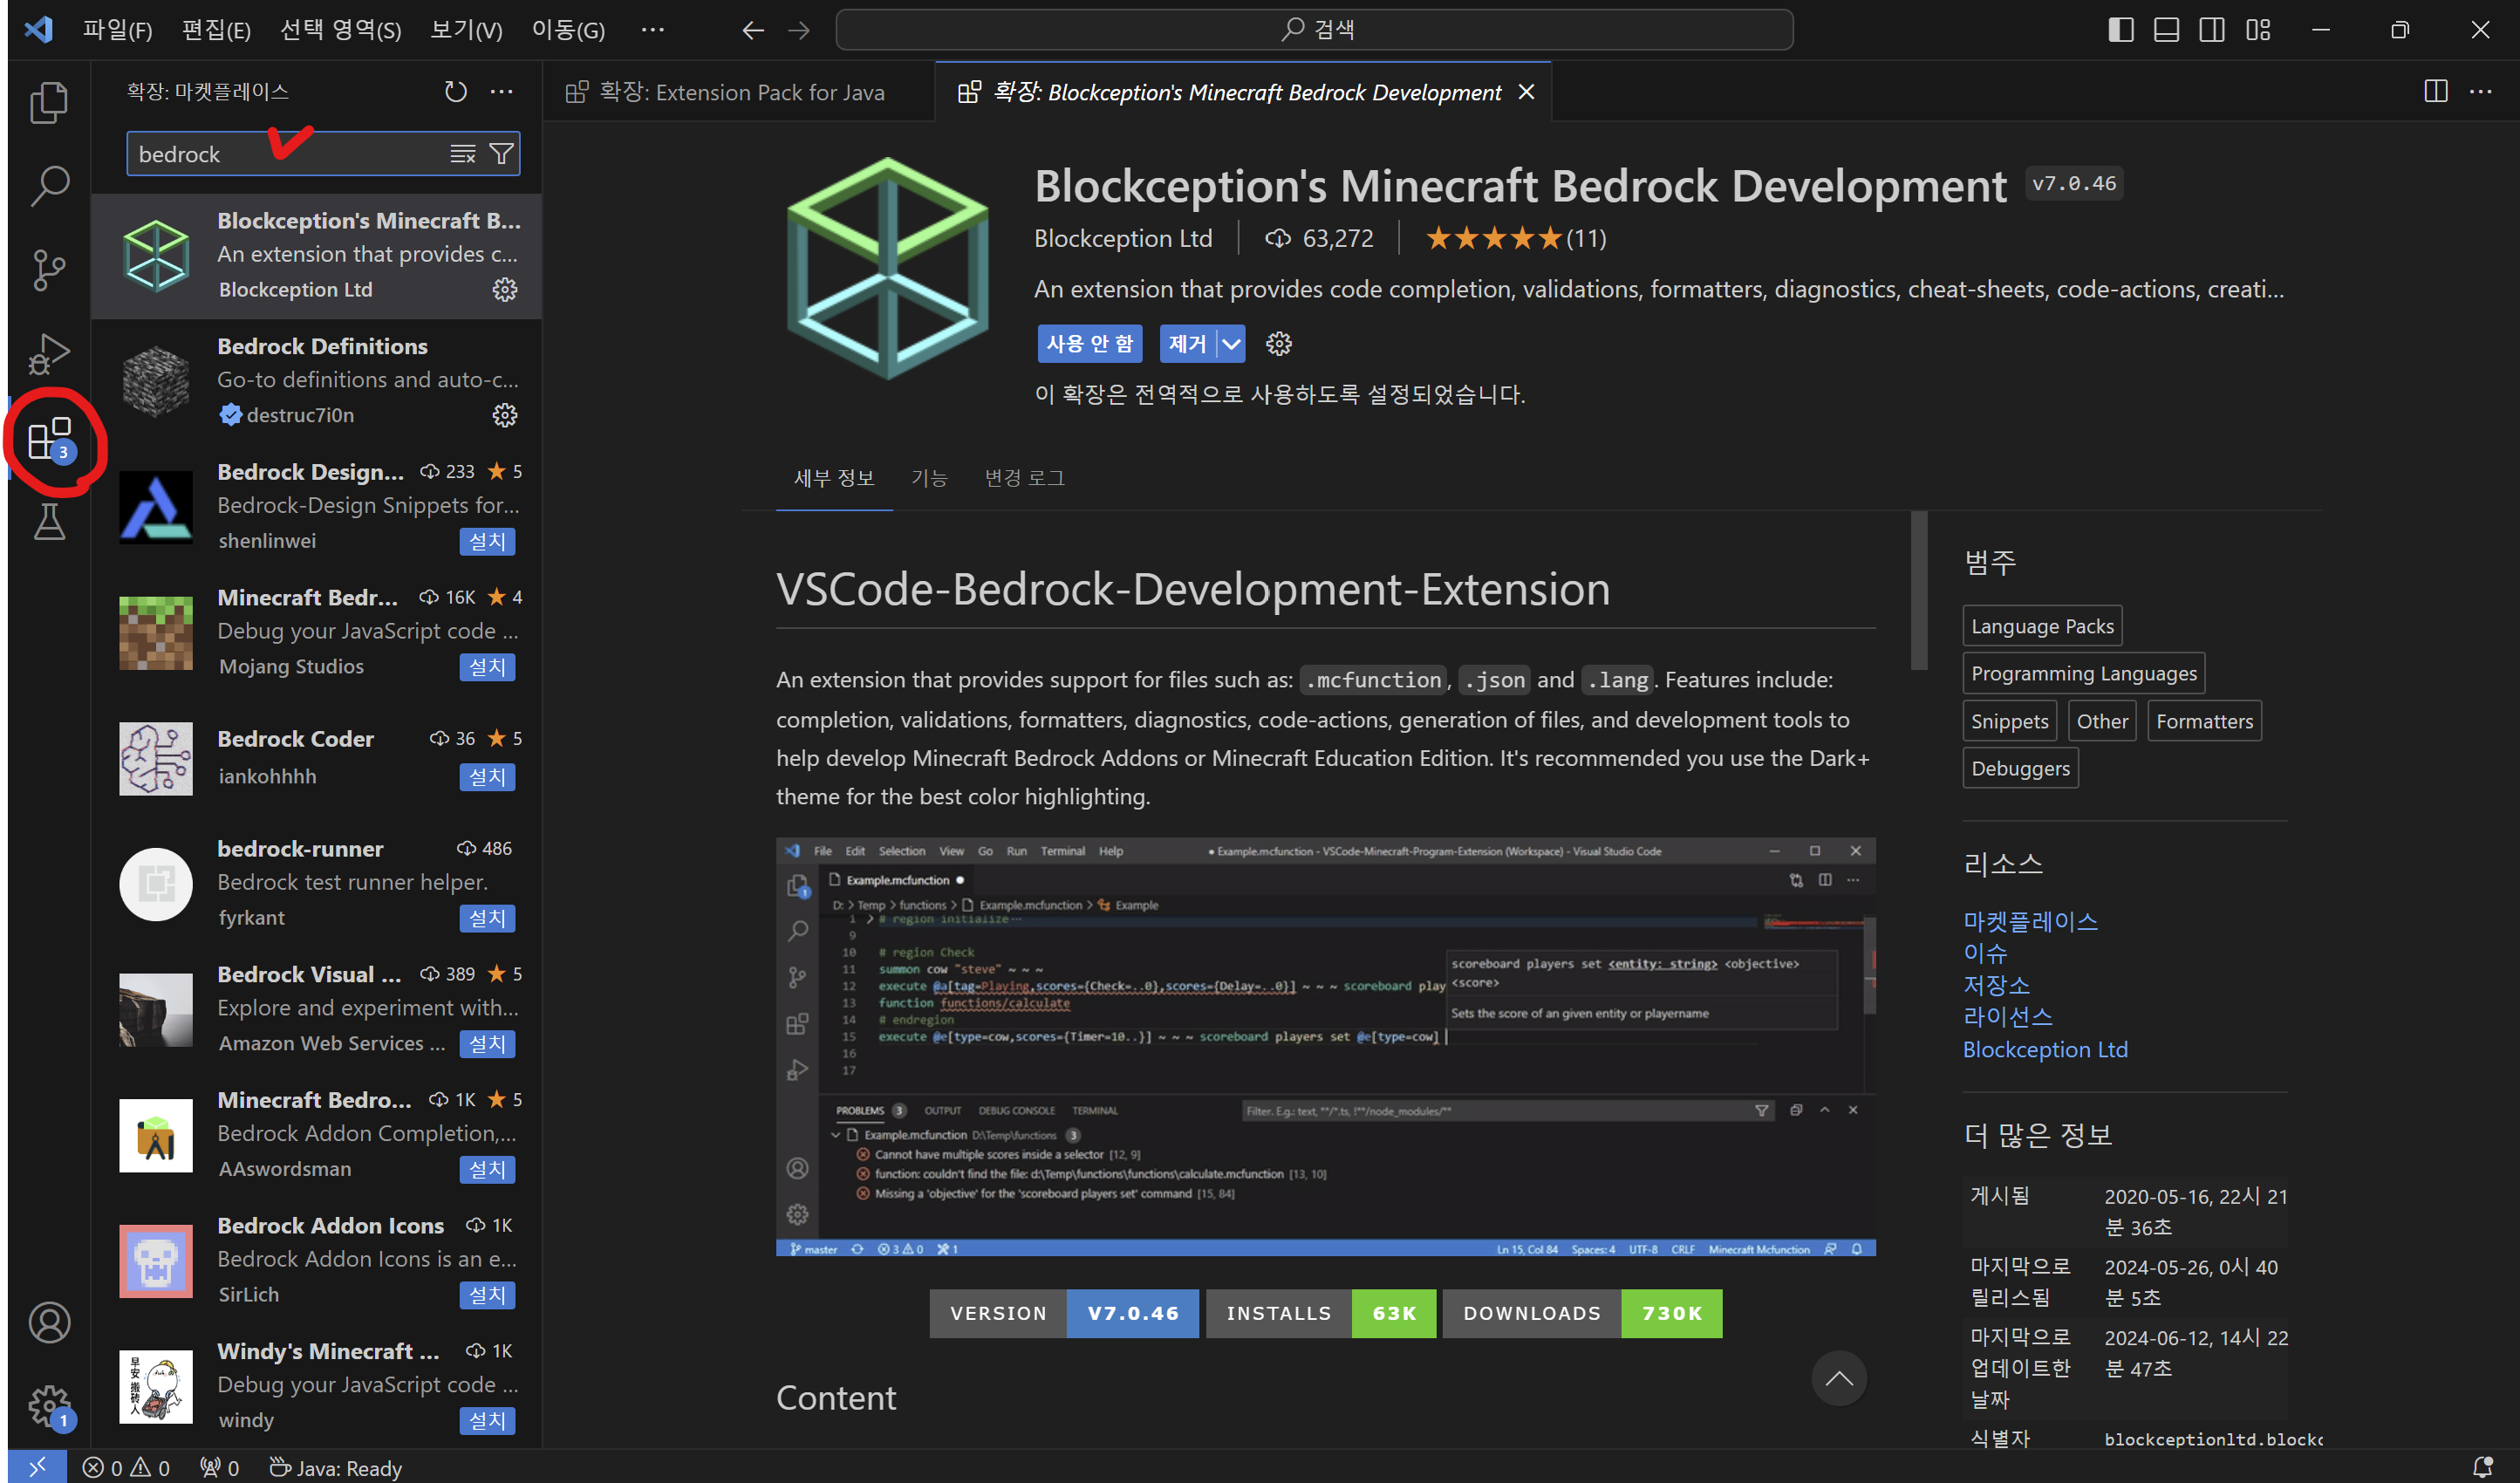Open manage gear for Blockception's Minecraft list item
Viewport: 2520px width, 1483px height.
point(504,289)
